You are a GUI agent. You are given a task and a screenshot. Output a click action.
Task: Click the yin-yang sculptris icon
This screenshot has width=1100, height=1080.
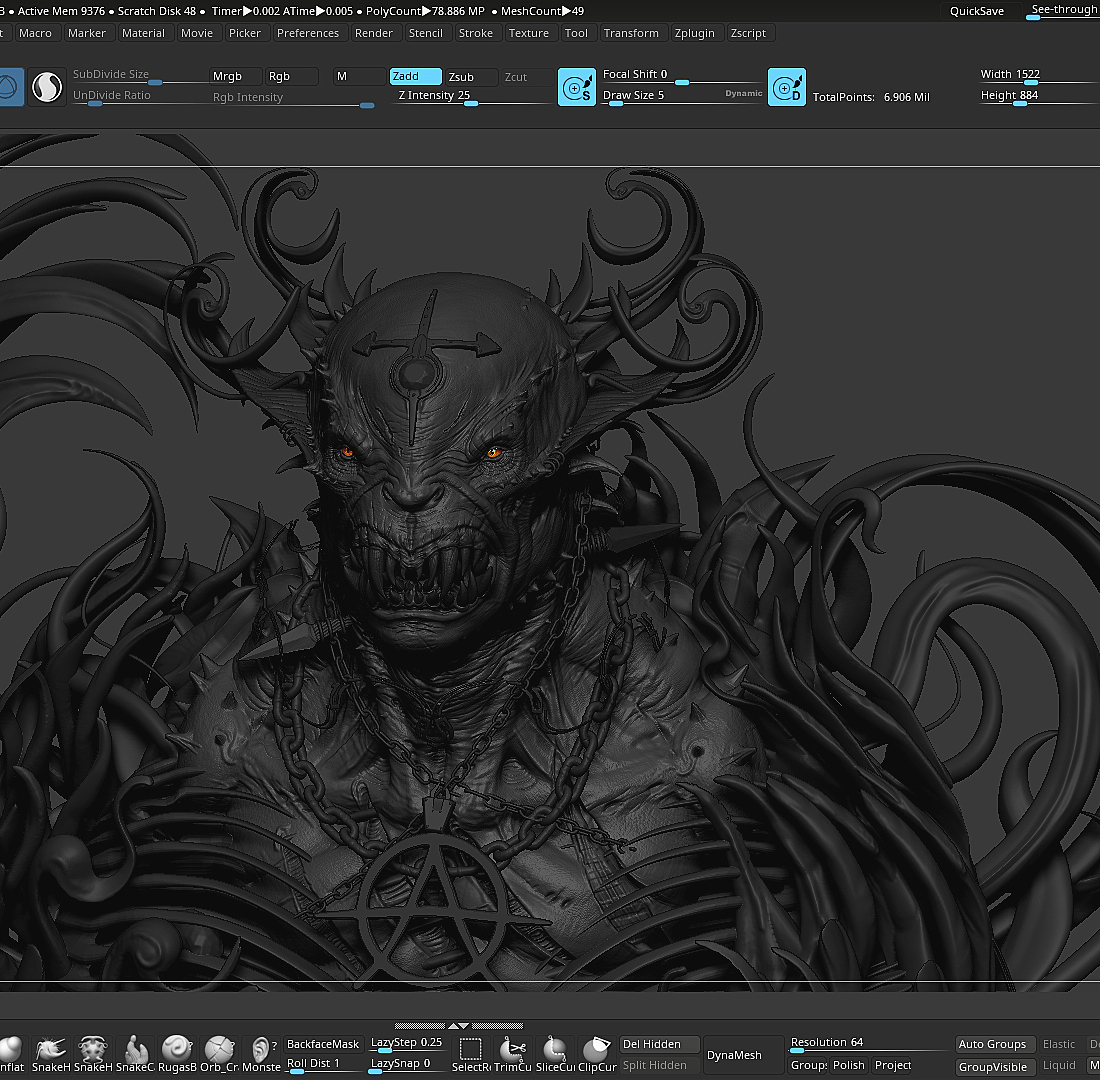(47, 87)
